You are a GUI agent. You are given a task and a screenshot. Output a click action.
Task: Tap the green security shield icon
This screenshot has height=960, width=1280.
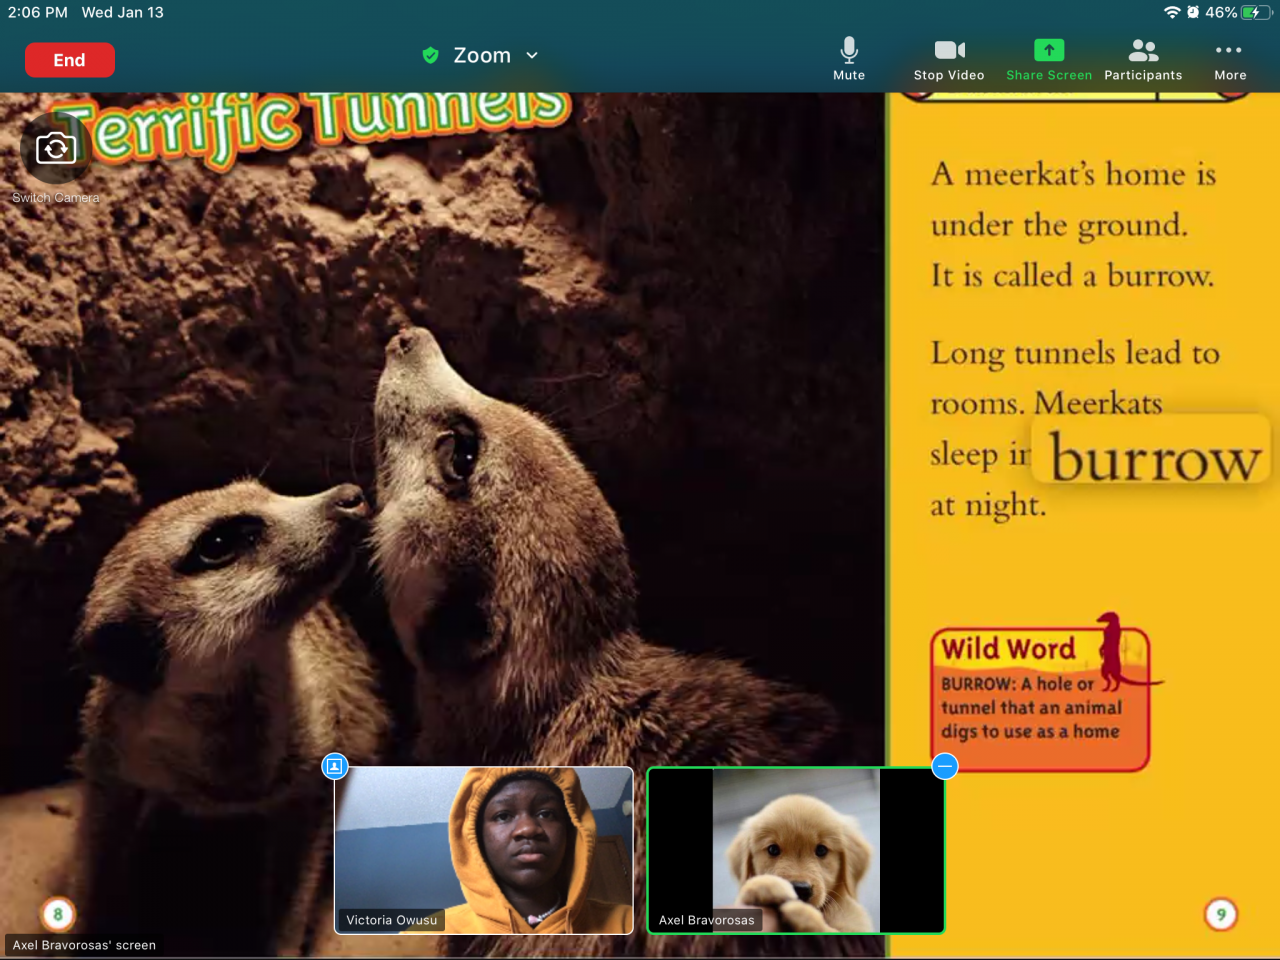click(x=431, y=56)
